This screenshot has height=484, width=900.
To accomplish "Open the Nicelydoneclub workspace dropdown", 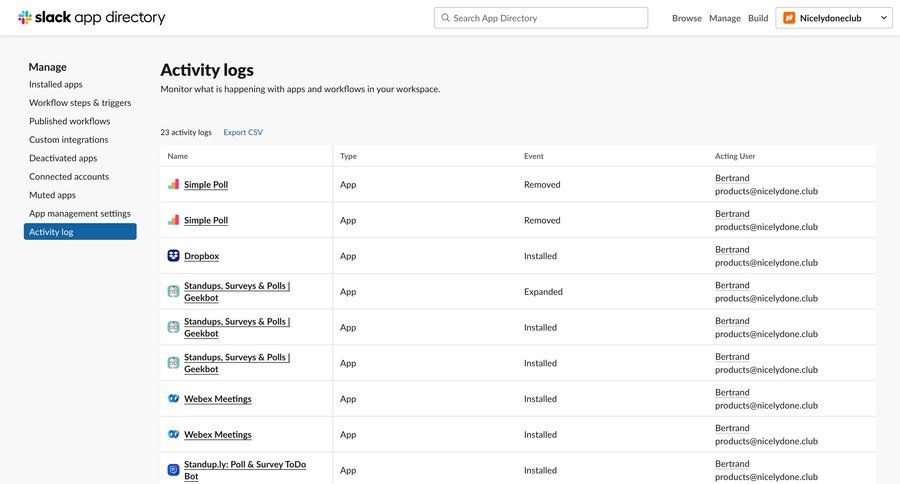I will coord(833,18).
